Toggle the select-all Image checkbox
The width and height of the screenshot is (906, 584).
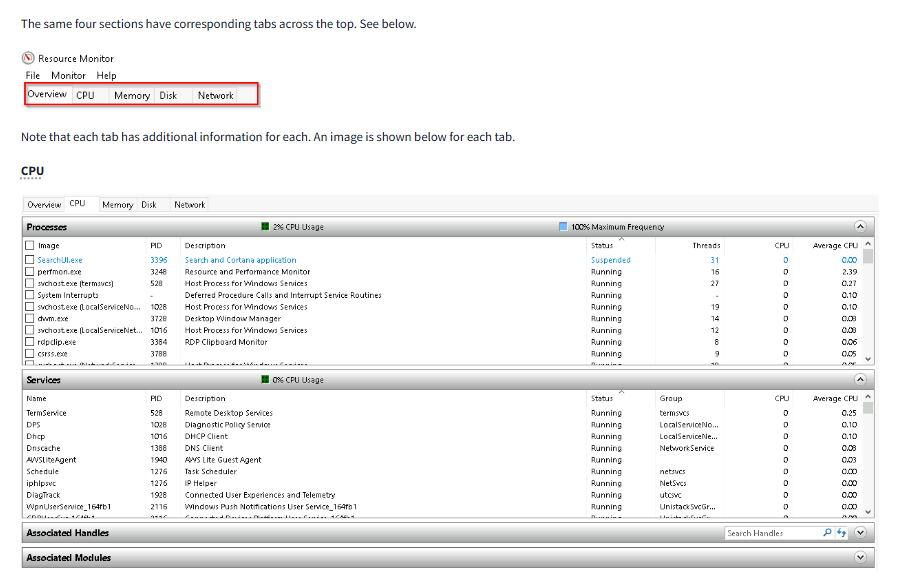30,245
